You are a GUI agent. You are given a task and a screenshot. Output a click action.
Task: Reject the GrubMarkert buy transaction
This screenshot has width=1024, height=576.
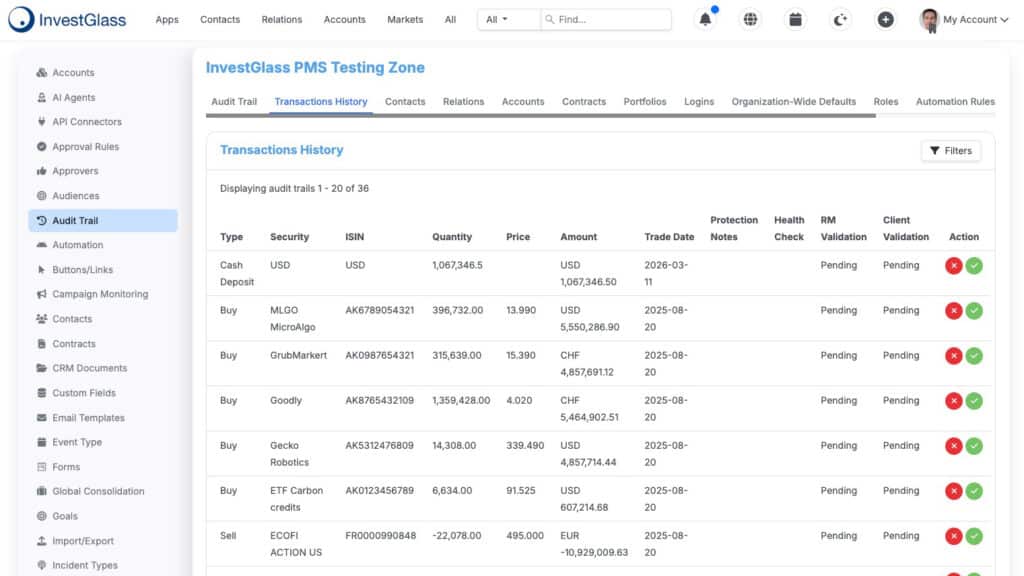[x=953, y=356]
